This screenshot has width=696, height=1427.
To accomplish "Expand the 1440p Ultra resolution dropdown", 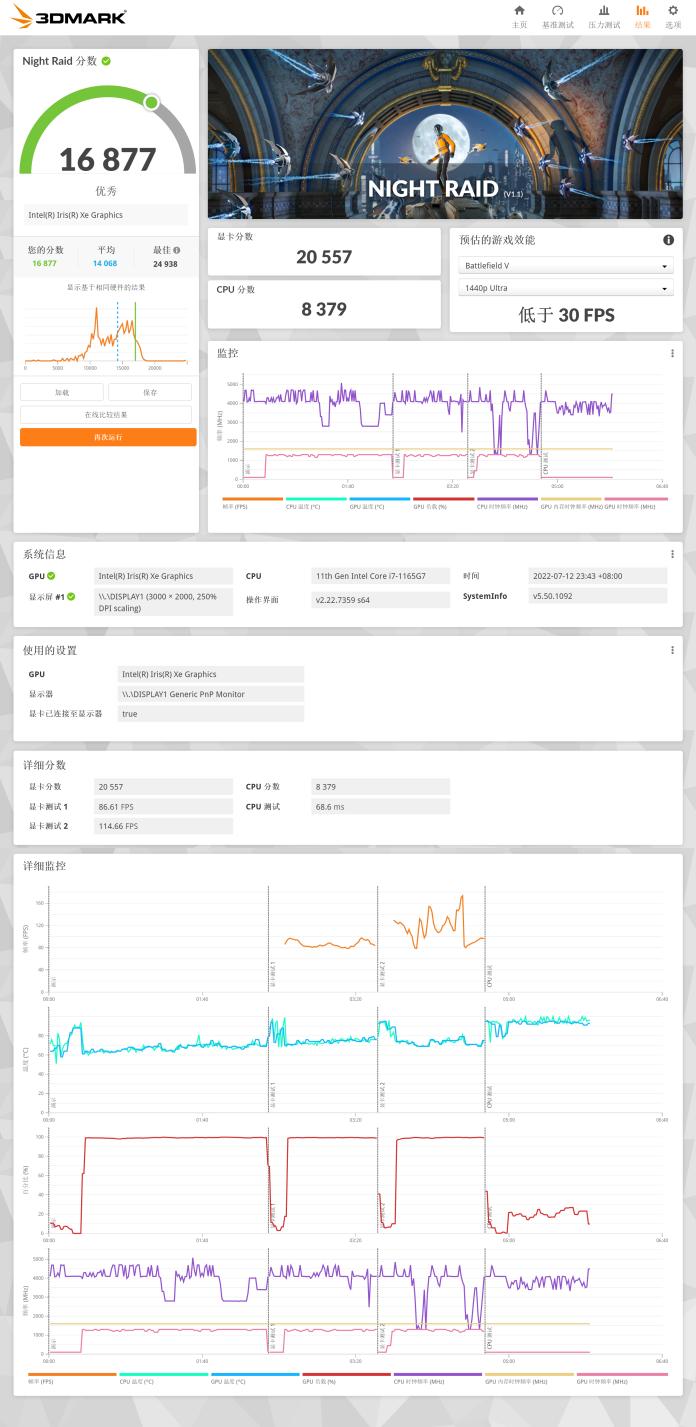I will [x=566, y=289].
